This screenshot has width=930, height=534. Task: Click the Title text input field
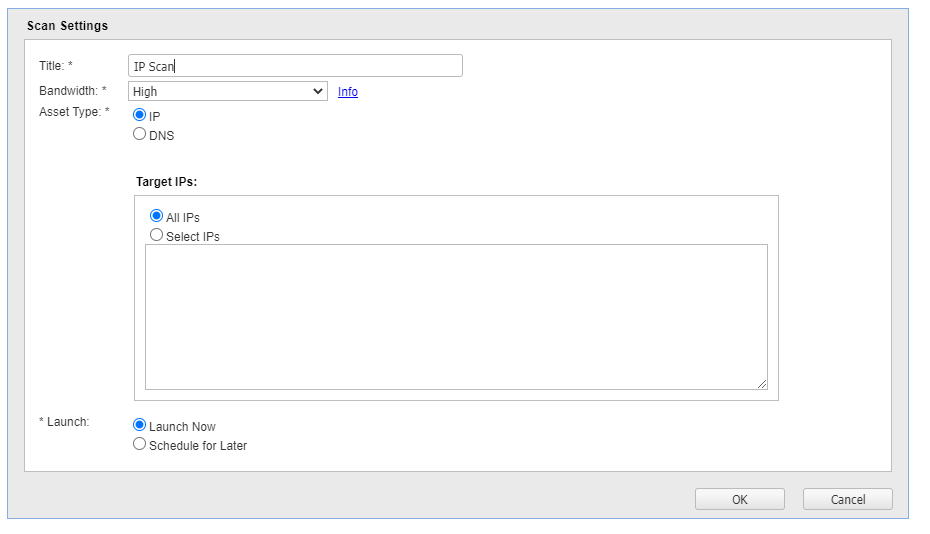[295, 66]
